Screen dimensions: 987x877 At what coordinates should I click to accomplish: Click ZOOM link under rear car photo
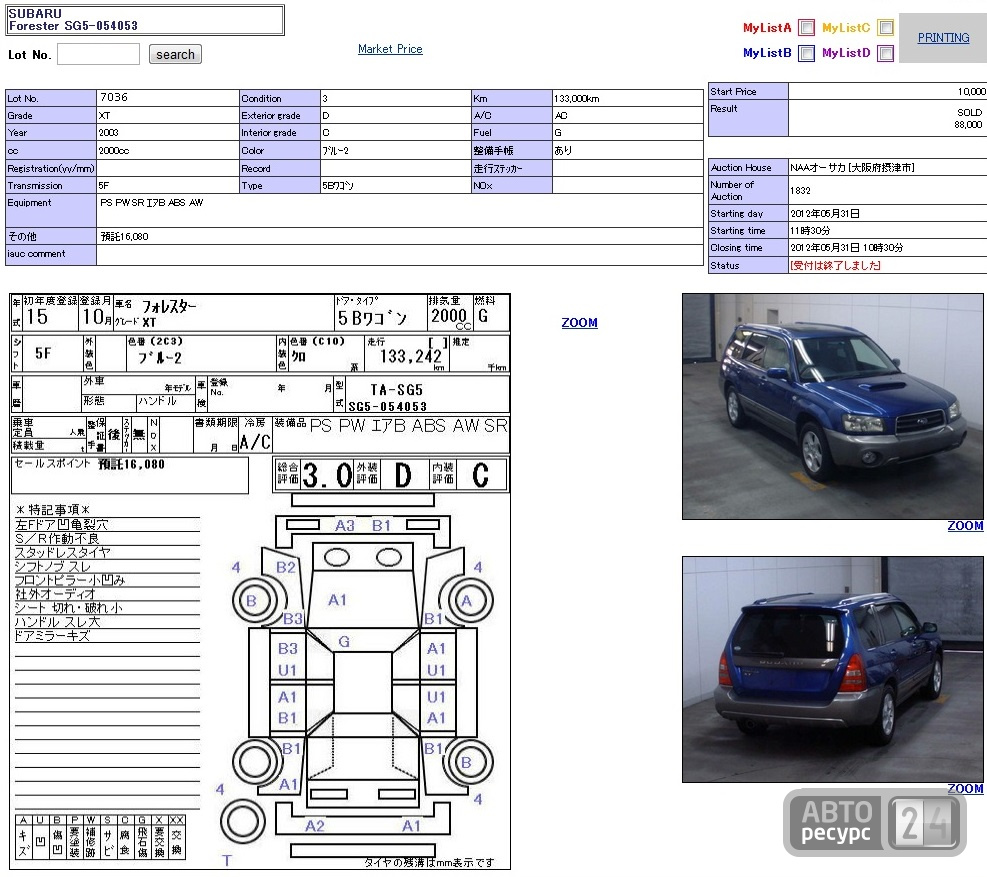click(965, 788)
